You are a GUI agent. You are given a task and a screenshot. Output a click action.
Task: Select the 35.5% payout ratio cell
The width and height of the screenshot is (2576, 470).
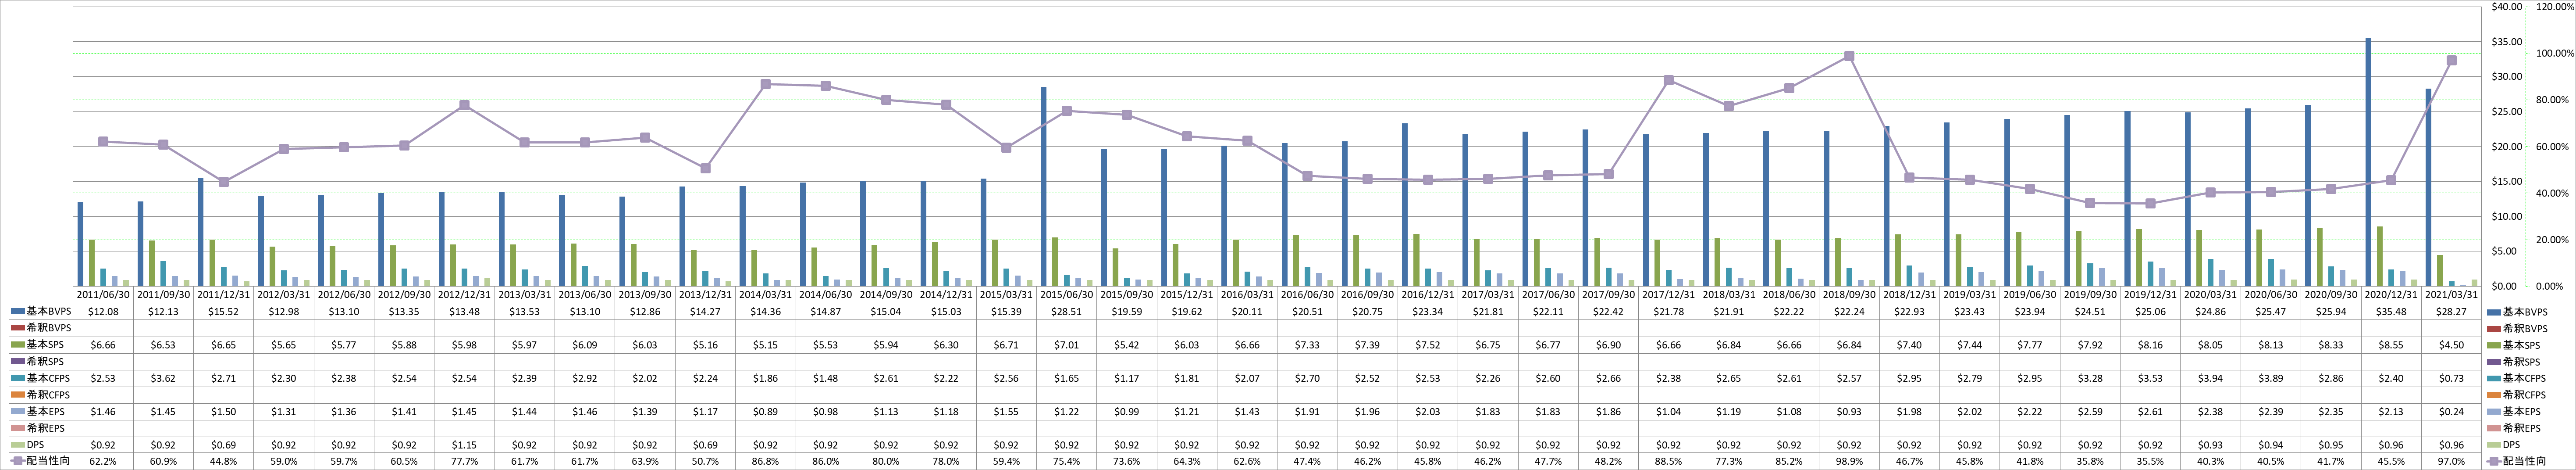pos(2150,461)
